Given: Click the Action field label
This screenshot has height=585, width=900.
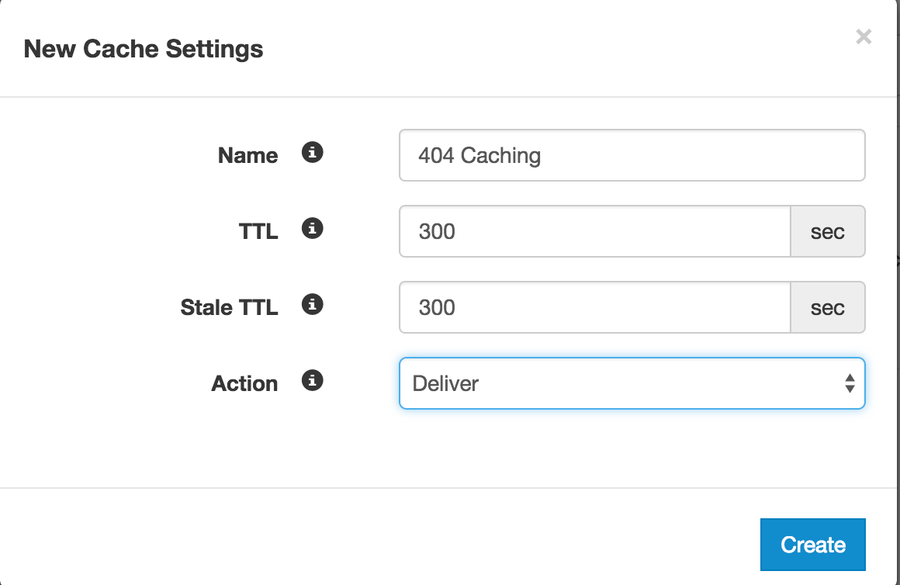Looking at the screenshot, I should [245, 383].
